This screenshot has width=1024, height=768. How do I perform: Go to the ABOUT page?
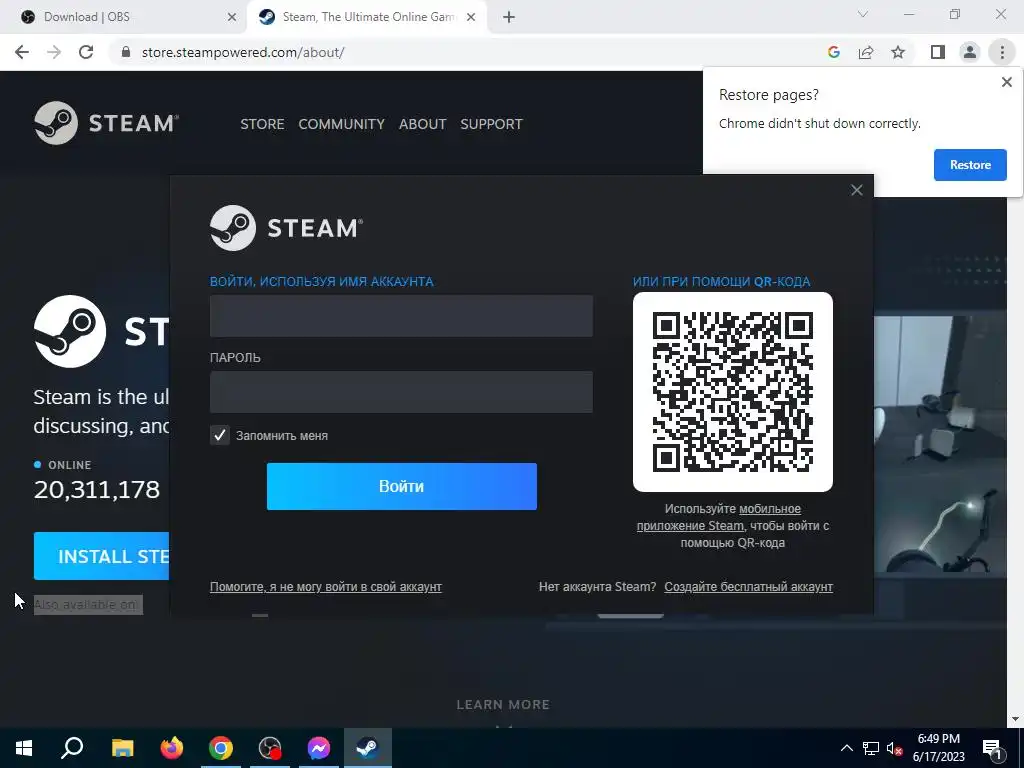(x=423, y=124)
